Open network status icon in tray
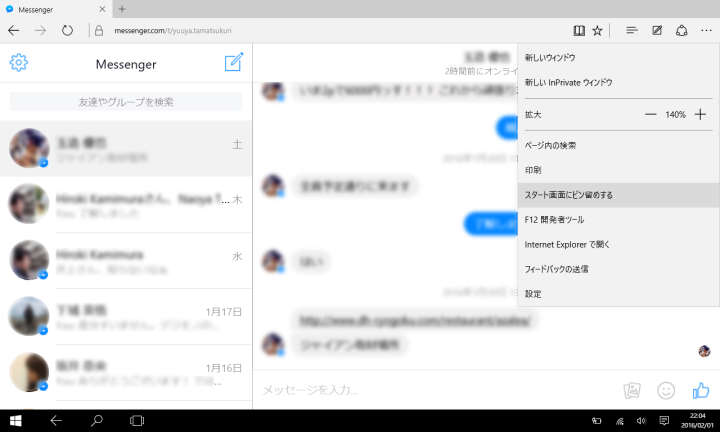Screen dimensions: 720x432 pyautogui.click(x=619, y=421)
